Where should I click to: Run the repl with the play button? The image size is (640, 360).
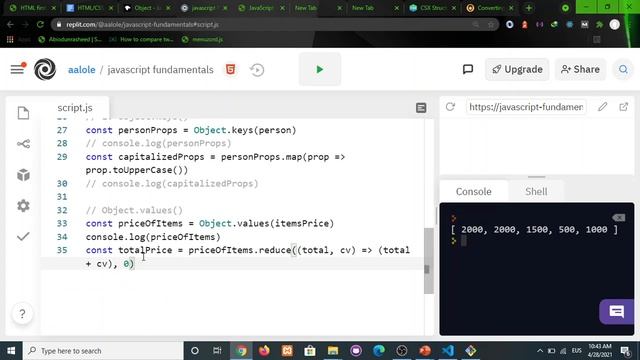pos(320,69)
